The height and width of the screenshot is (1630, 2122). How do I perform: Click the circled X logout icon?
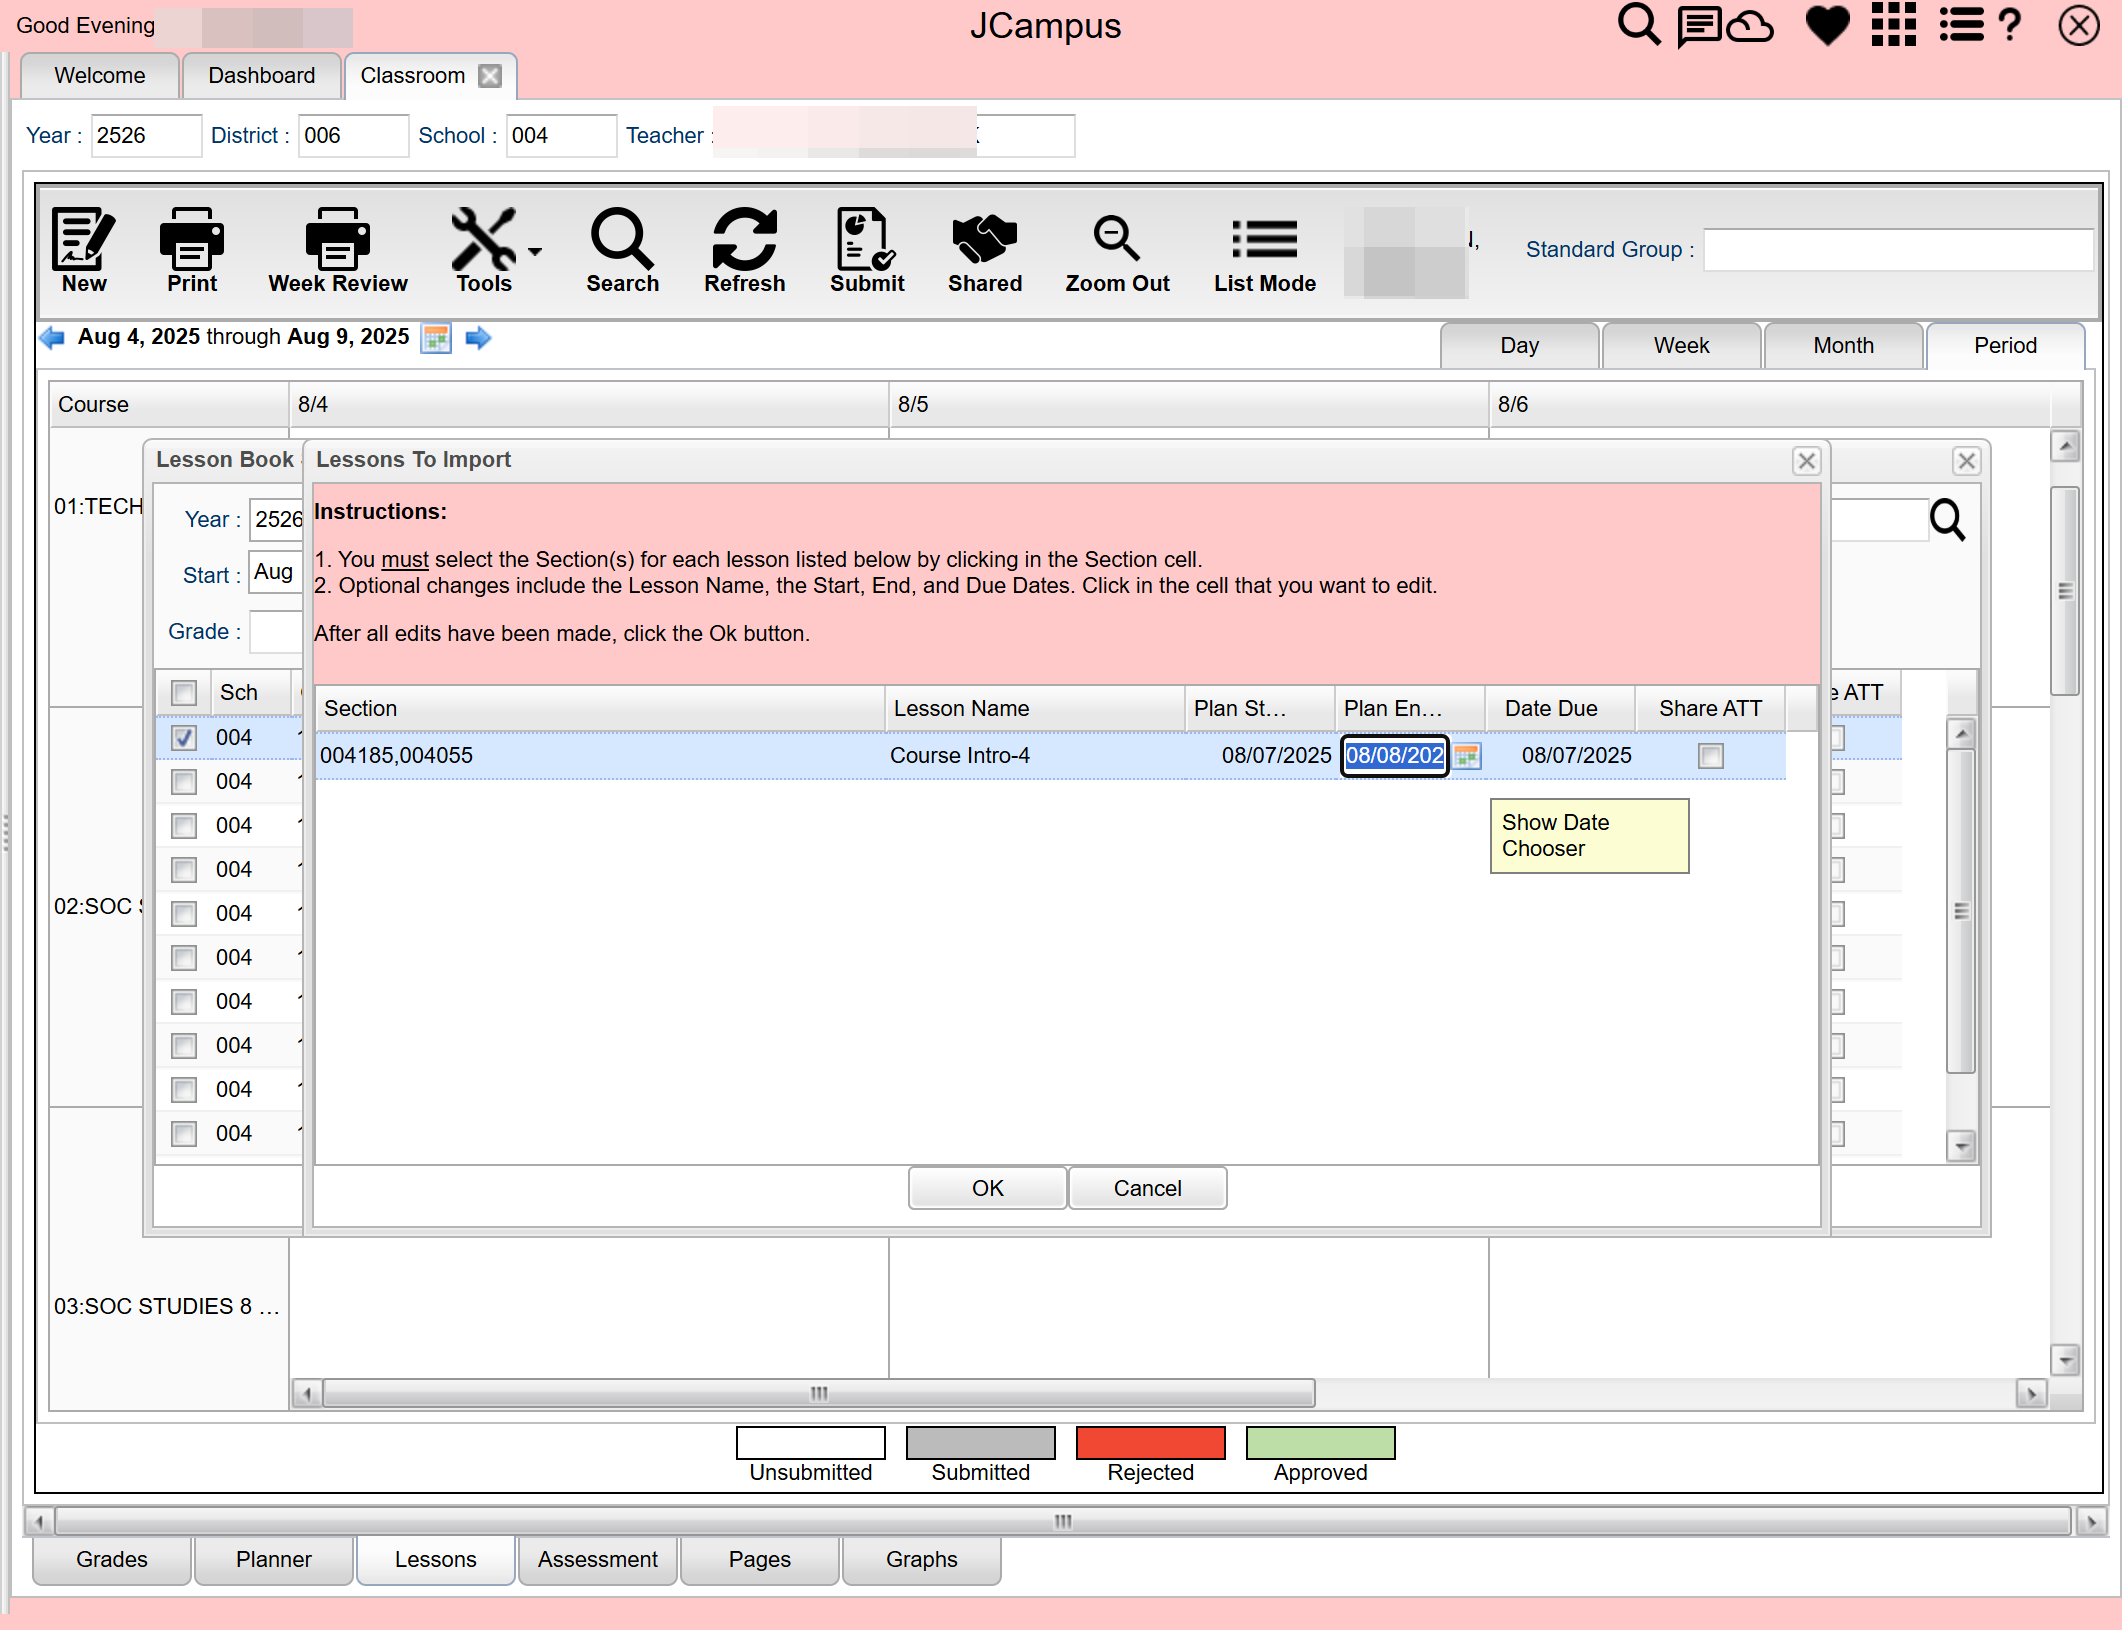[x=2079, y=26]
